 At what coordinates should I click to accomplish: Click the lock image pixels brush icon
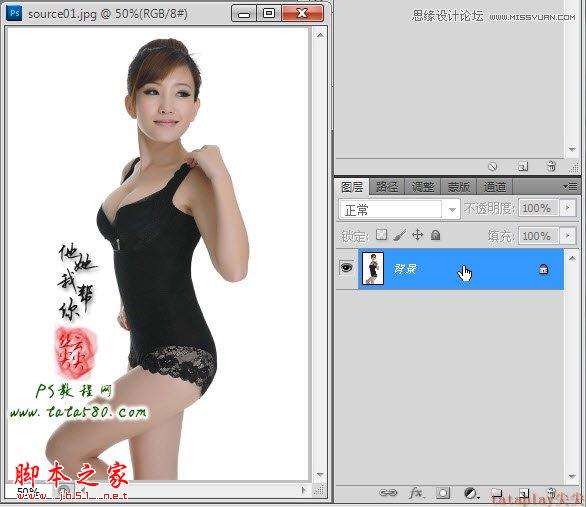pyautogui.click(x=400, y=235)
